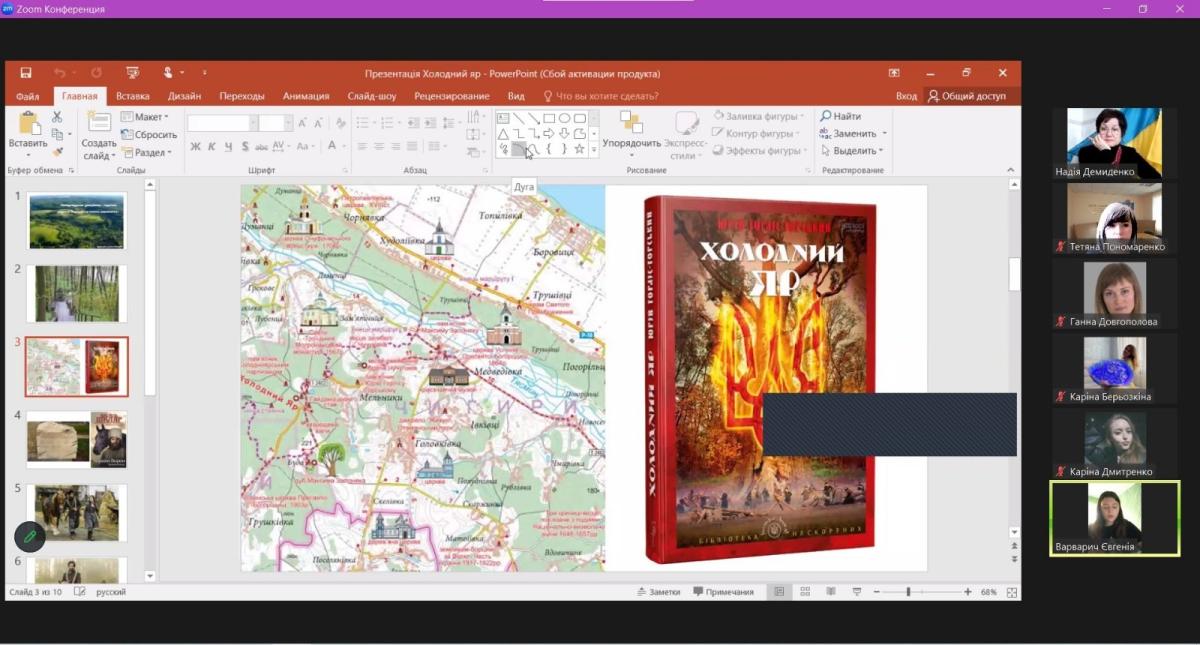Select slide 4 thumbnail in slide panel

tap(77, 439)
